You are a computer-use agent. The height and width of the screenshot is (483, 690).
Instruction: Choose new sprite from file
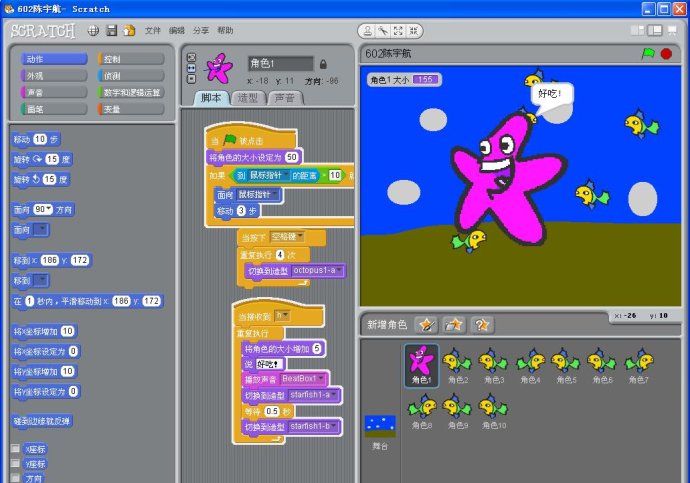click(x=454, y=325)
